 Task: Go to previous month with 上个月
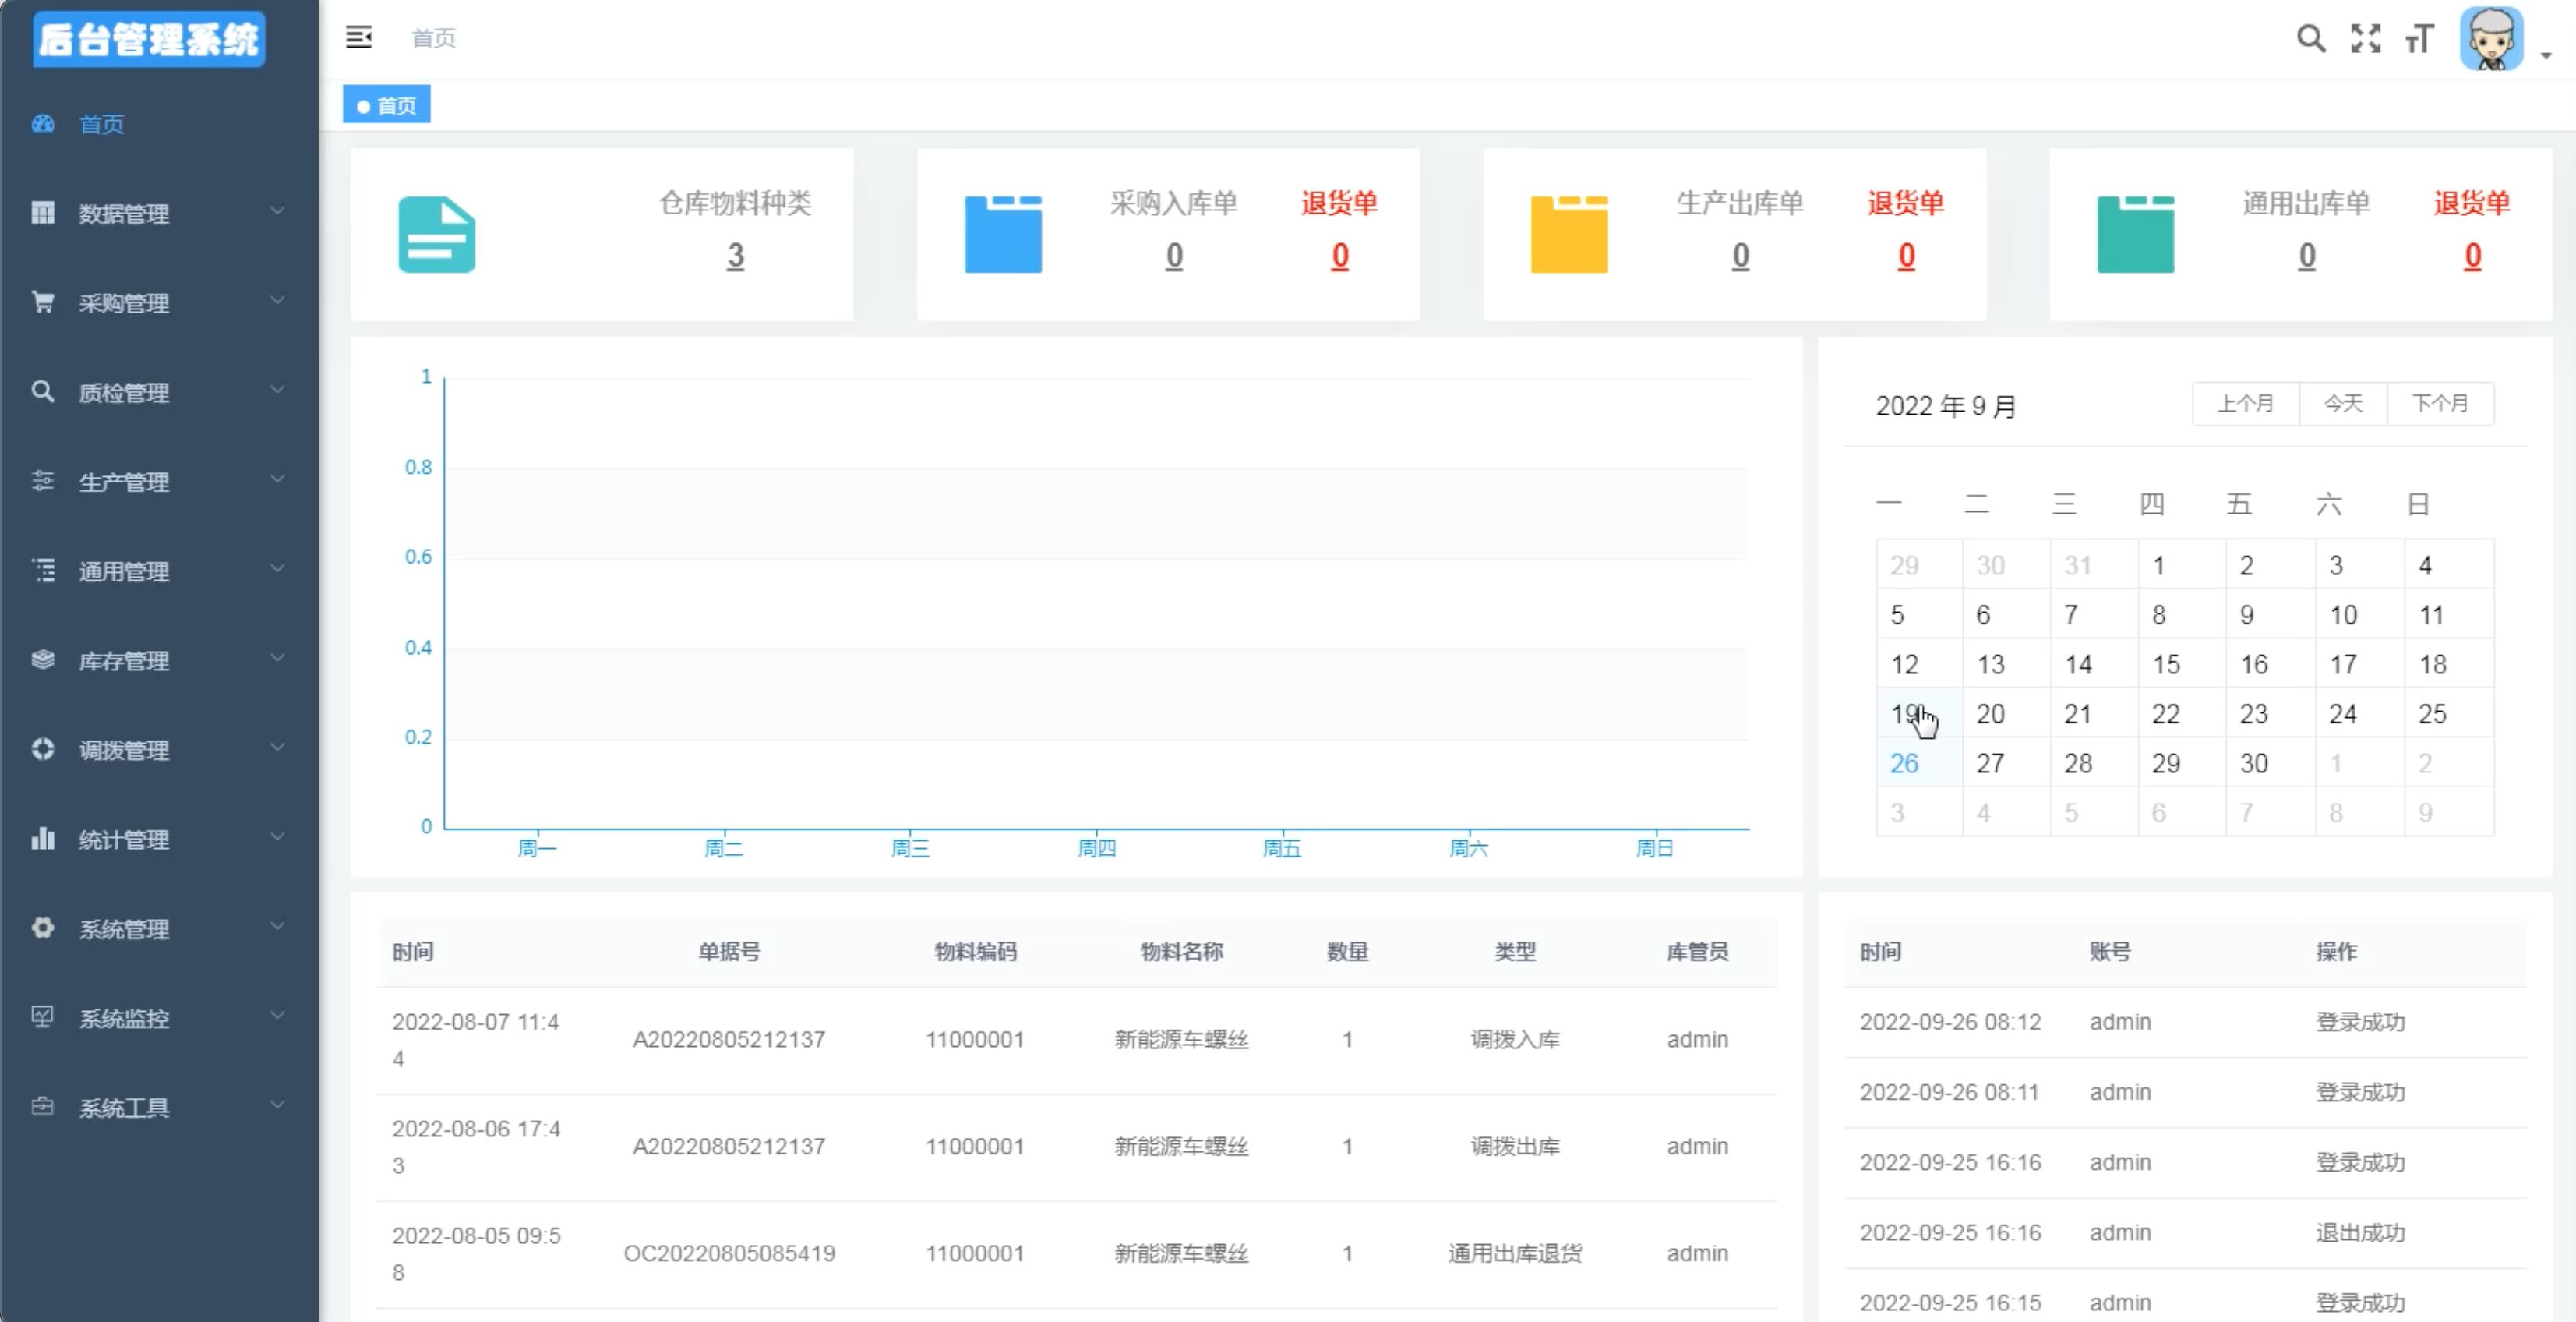[x=2245, y=403]
